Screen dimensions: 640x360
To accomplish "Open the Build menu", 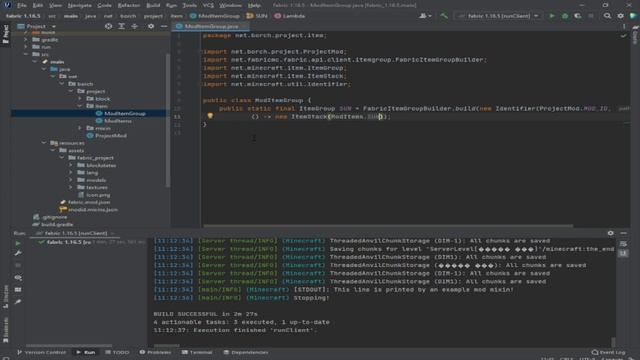I will (x=153, y=5).
